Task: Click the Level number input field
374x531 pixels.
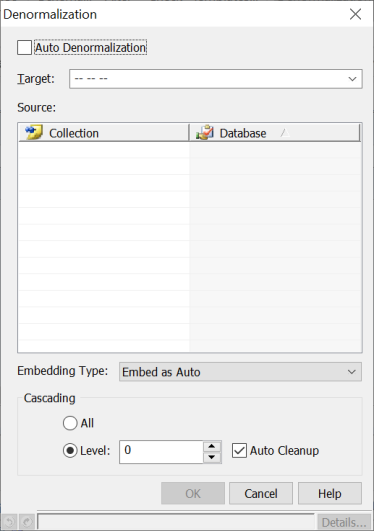Action: pos(161,452)
